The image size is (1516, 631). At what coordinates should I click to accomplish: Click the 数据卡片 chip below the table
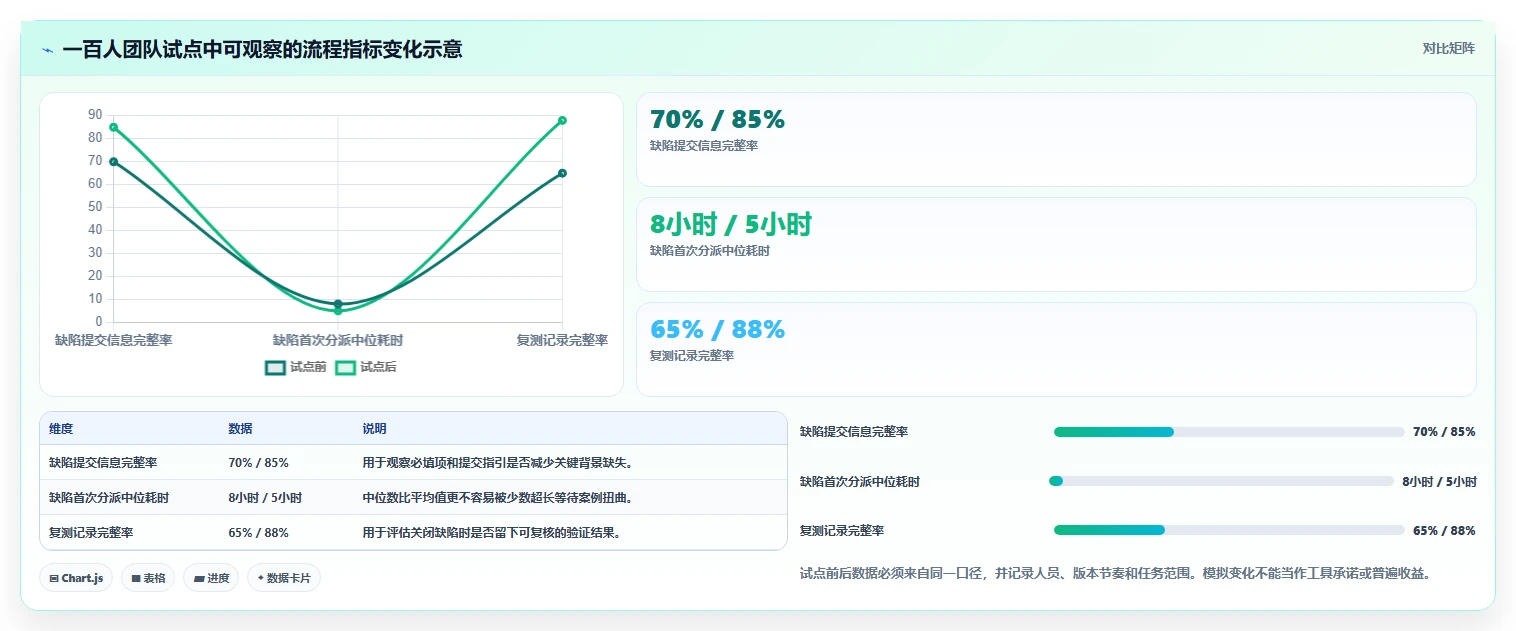click(284, 578)
